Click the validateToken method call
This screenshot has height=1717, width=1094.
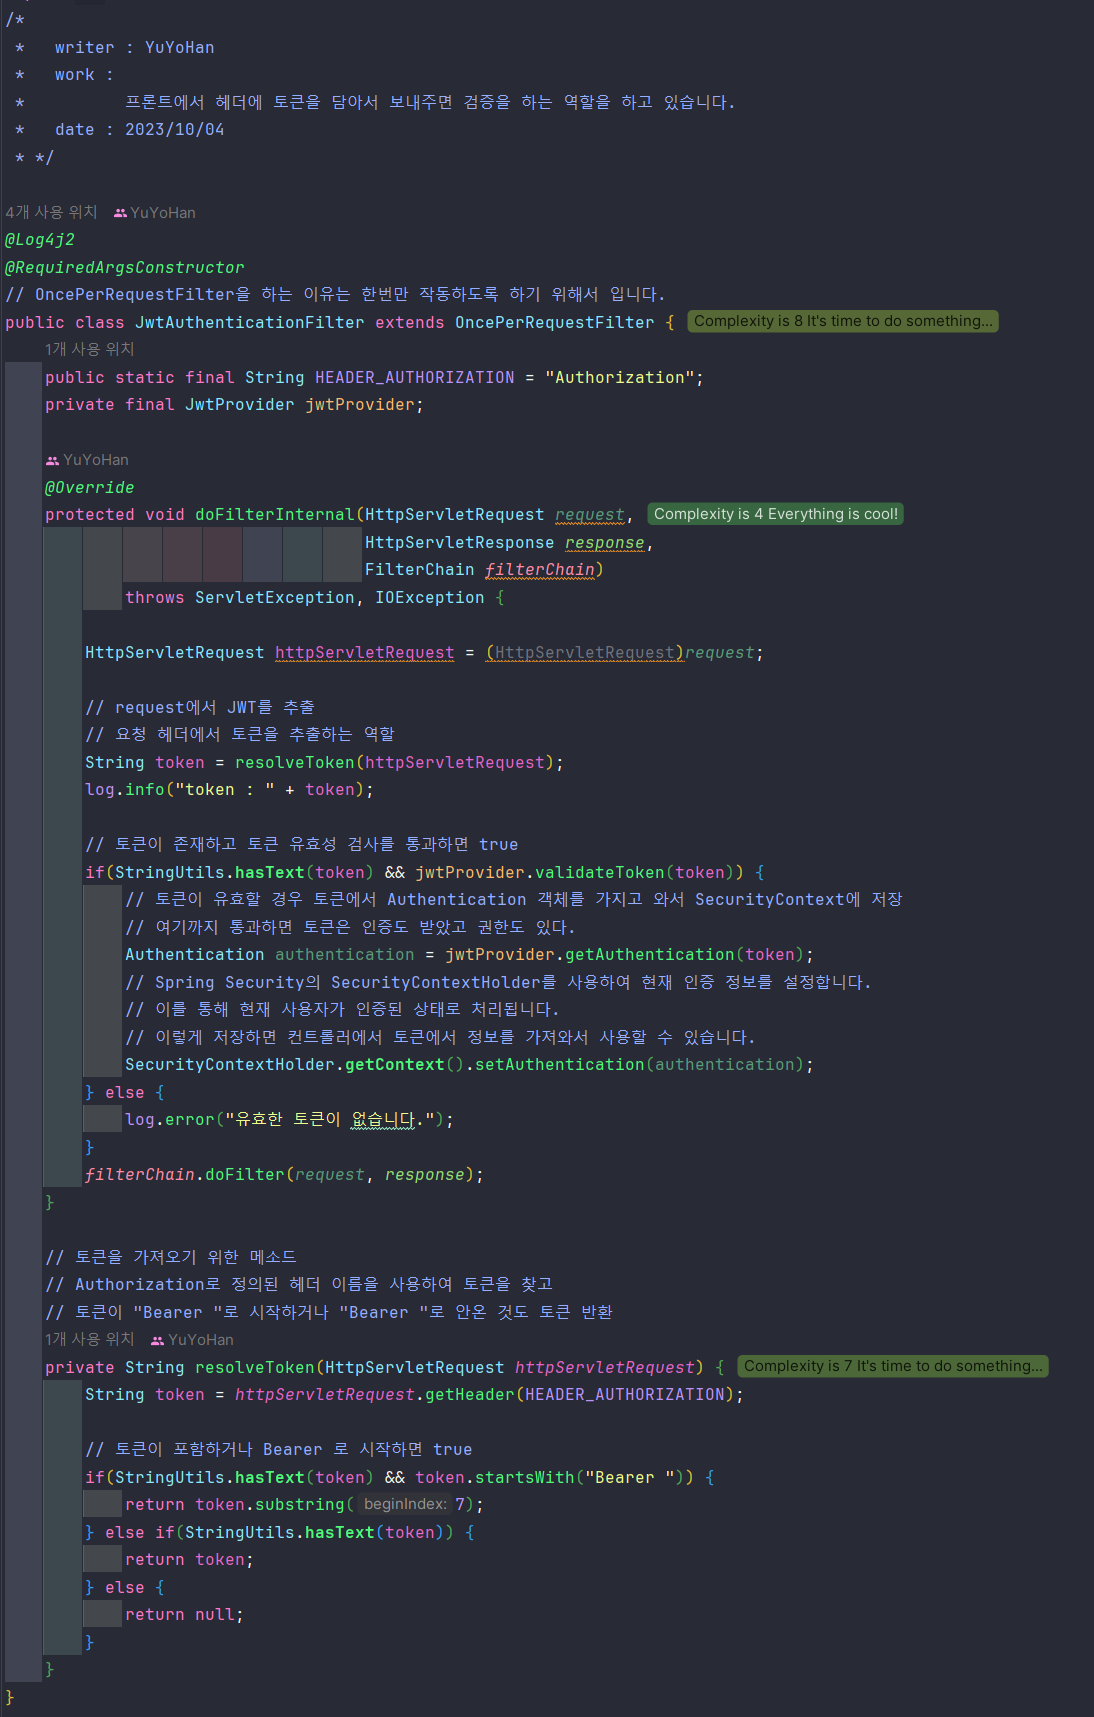coord(600,873)
